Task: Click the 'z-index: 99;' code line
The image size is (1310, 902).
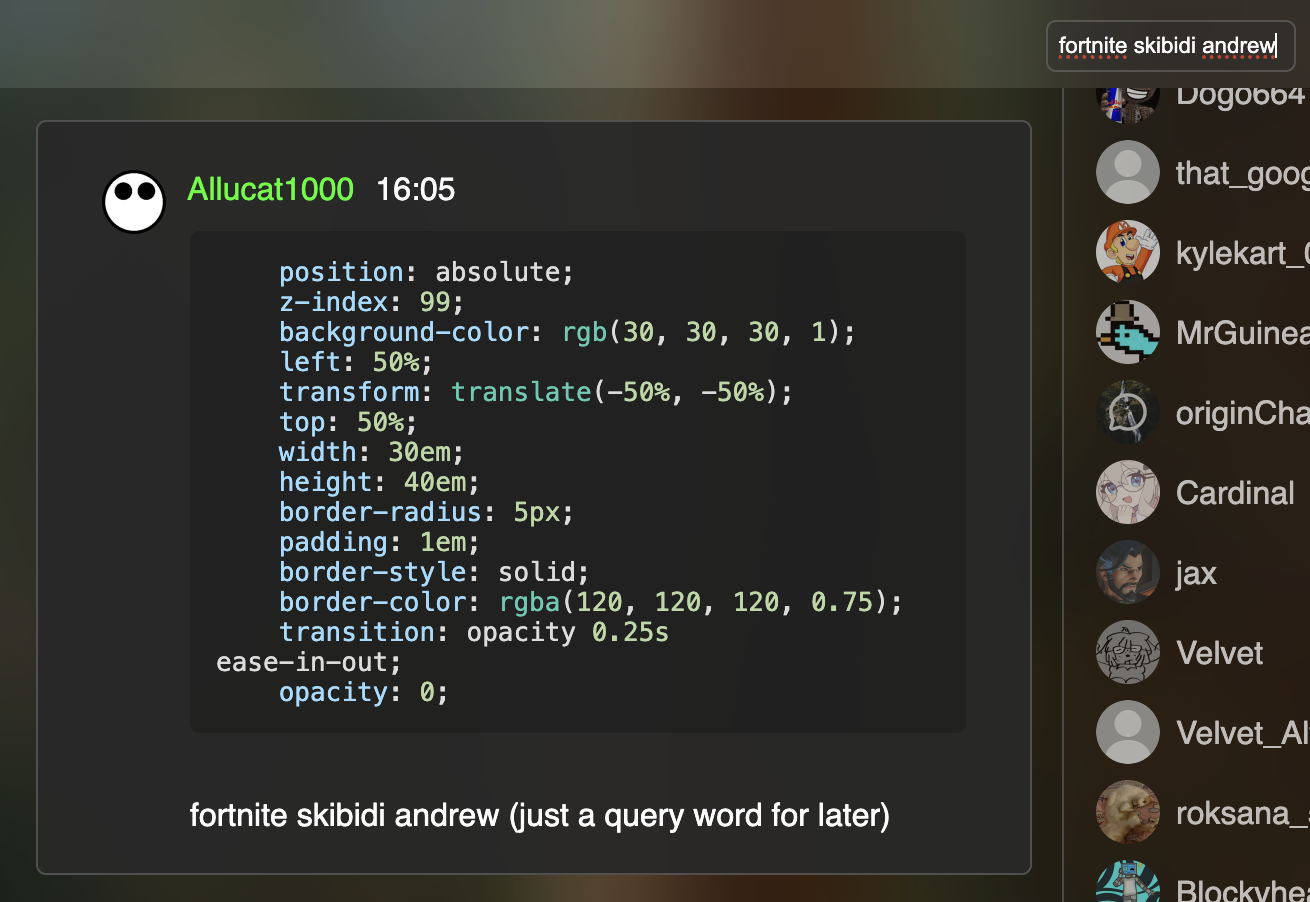Action: 372,302
